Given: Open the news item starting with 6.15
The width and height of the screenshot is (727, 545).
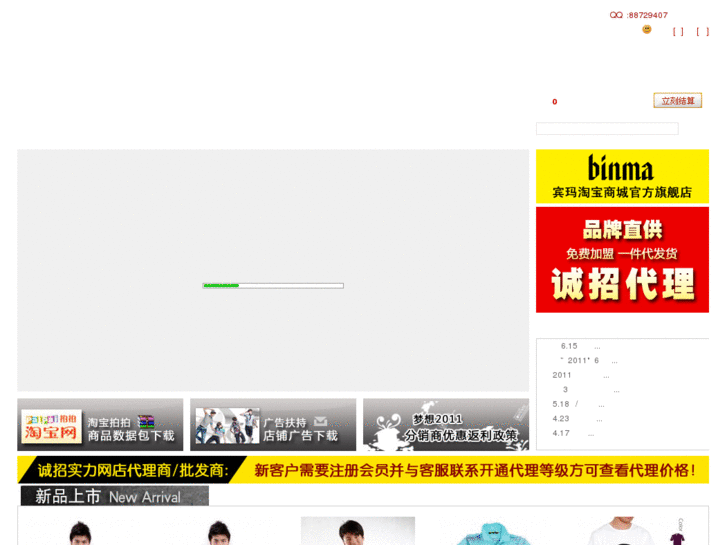Looking at the screenshot, I should pos(580,346).
